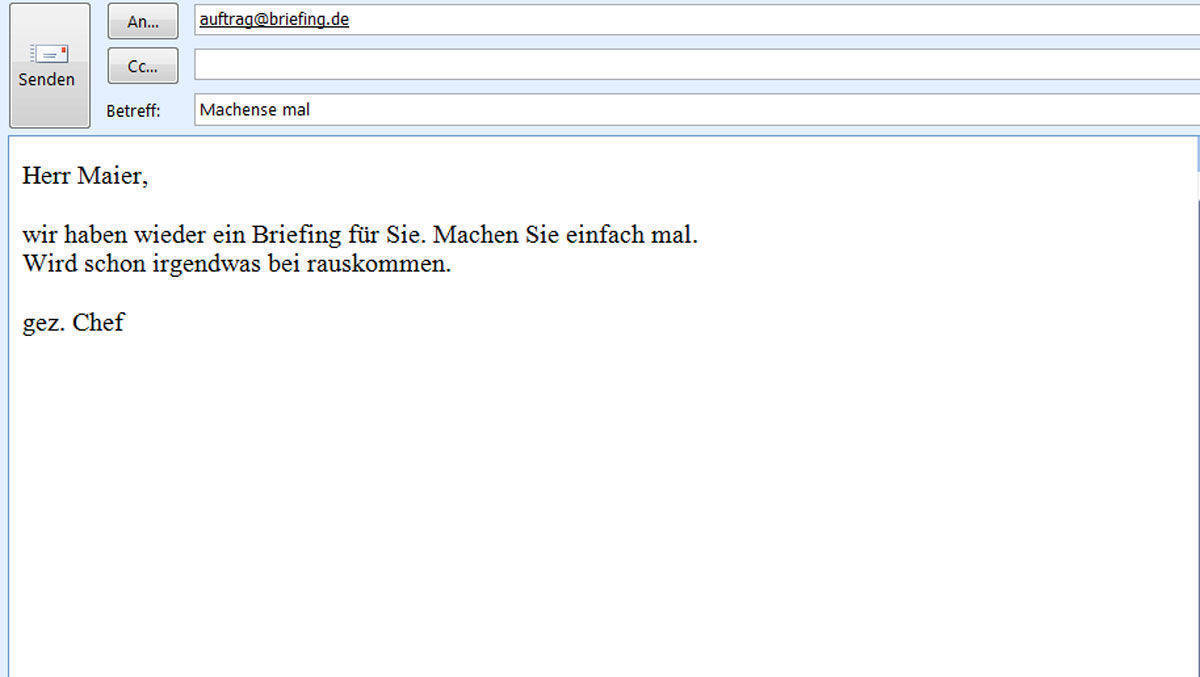Open Cc... recipient picker button
Viewport: 1200px width, 677px height.
tap(143, 66)
